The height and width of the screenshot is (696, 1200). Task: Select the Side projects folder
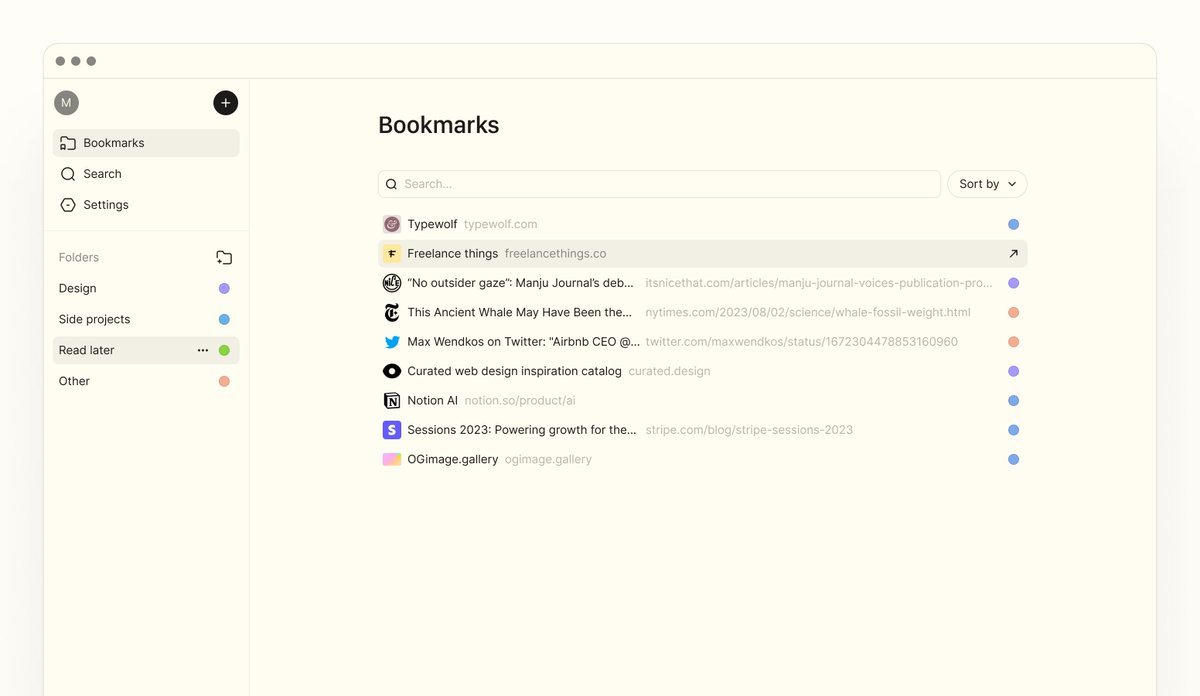[146, 319]
